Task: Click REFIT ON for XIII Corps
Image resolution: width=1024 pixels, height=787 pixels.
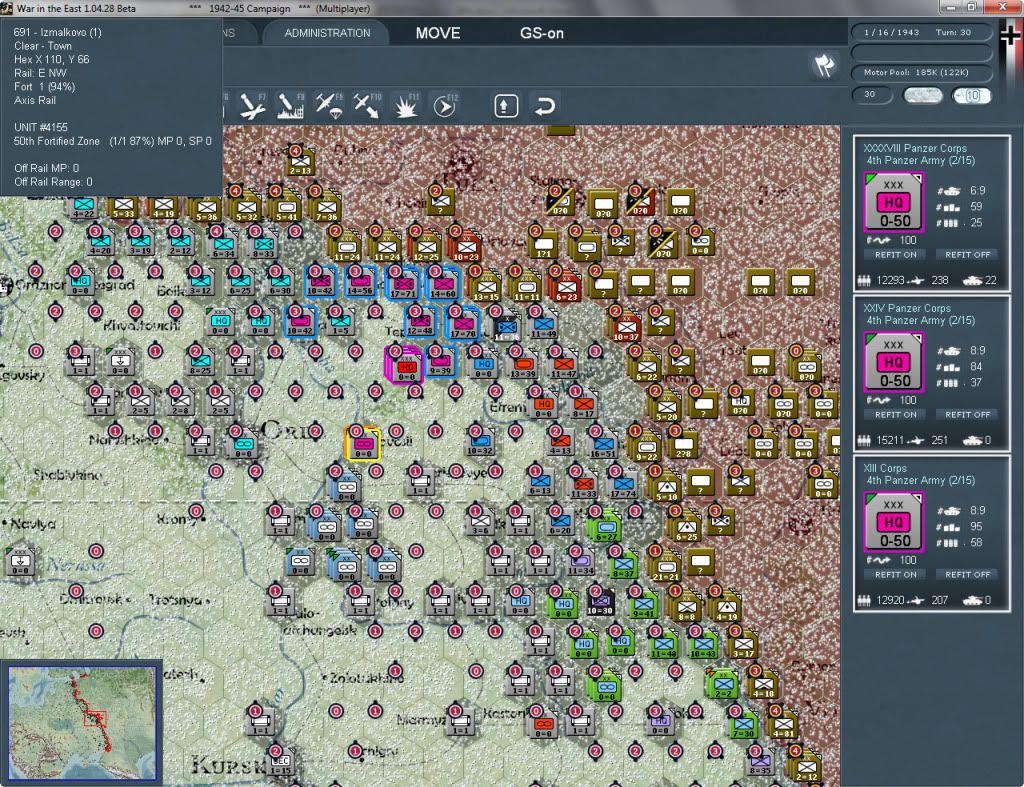Action: coord(895,575)
